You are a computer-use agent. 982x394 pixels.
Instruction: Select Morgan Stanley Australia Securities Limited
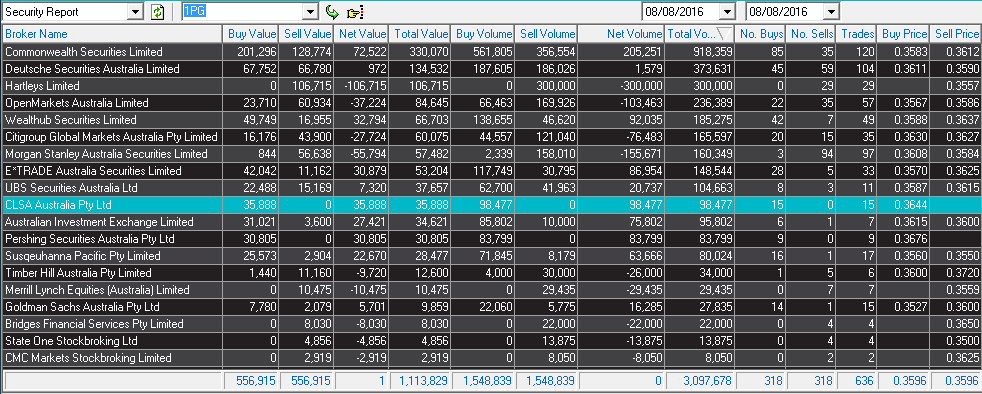click(x=491, y=153)
